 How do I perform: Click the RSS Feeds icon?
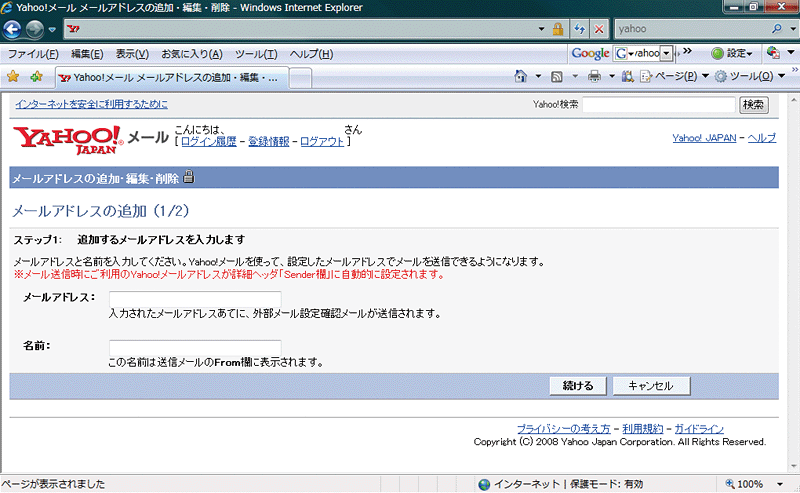pos(557,77)
